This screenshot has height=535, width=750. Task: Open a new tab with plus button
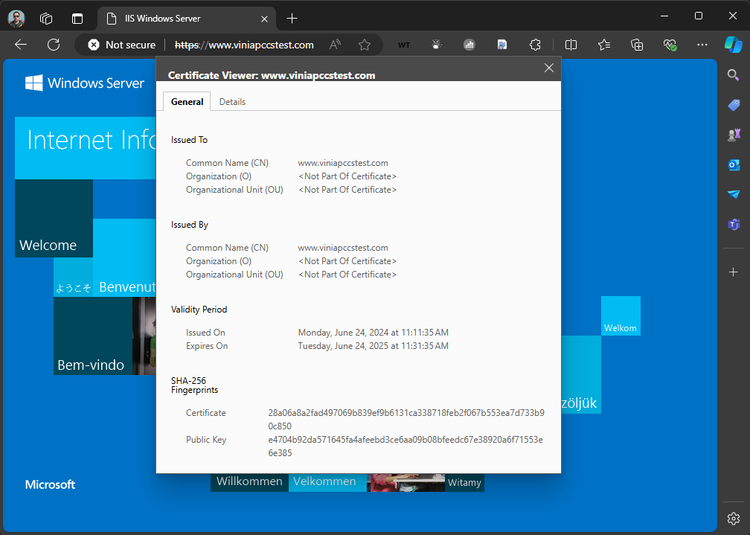tap(292, 19)
